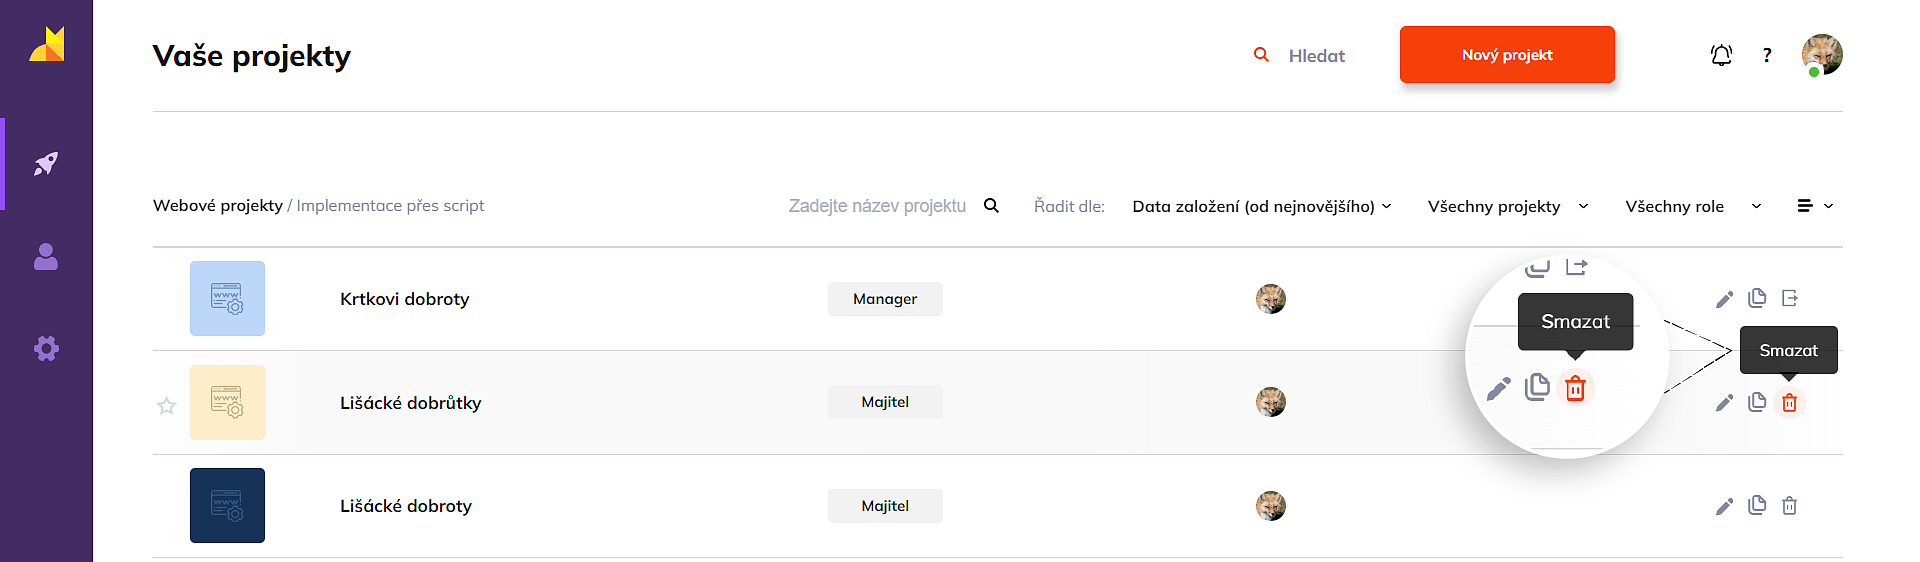Click the Nový projekt button
This screenshot has height=562, width=1920.
pyautogui.click(x=1507, y=55)
